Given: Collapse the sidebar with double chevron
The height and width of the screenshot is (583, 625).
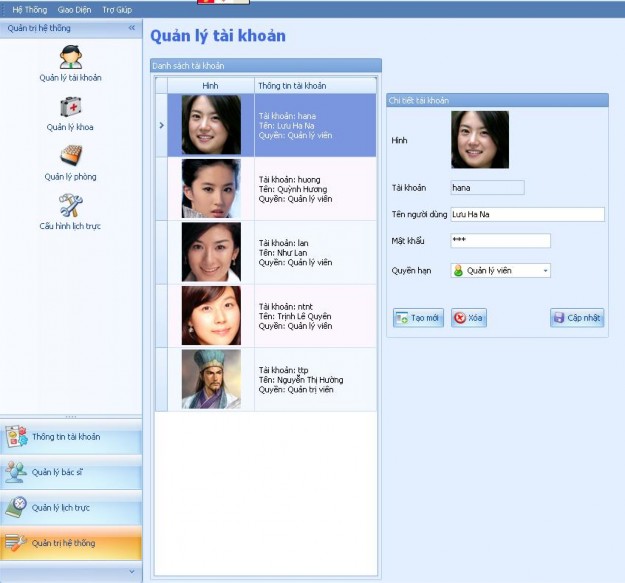Looking at the screenshot, I should [132, 28].
